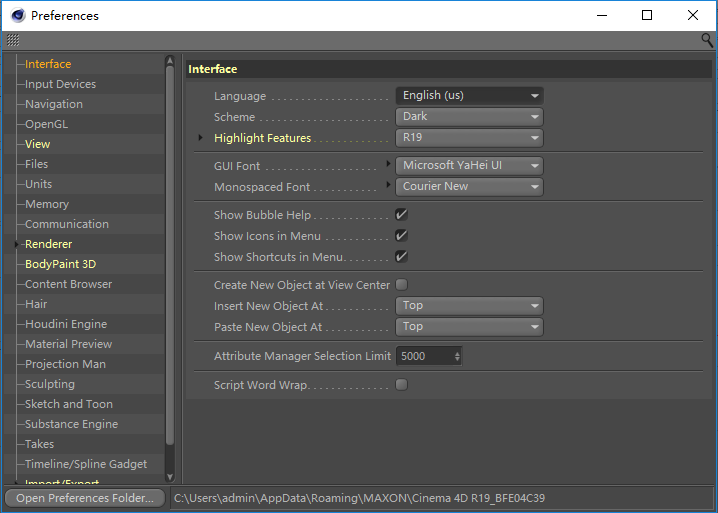Select View category

[x=38, y=144]
